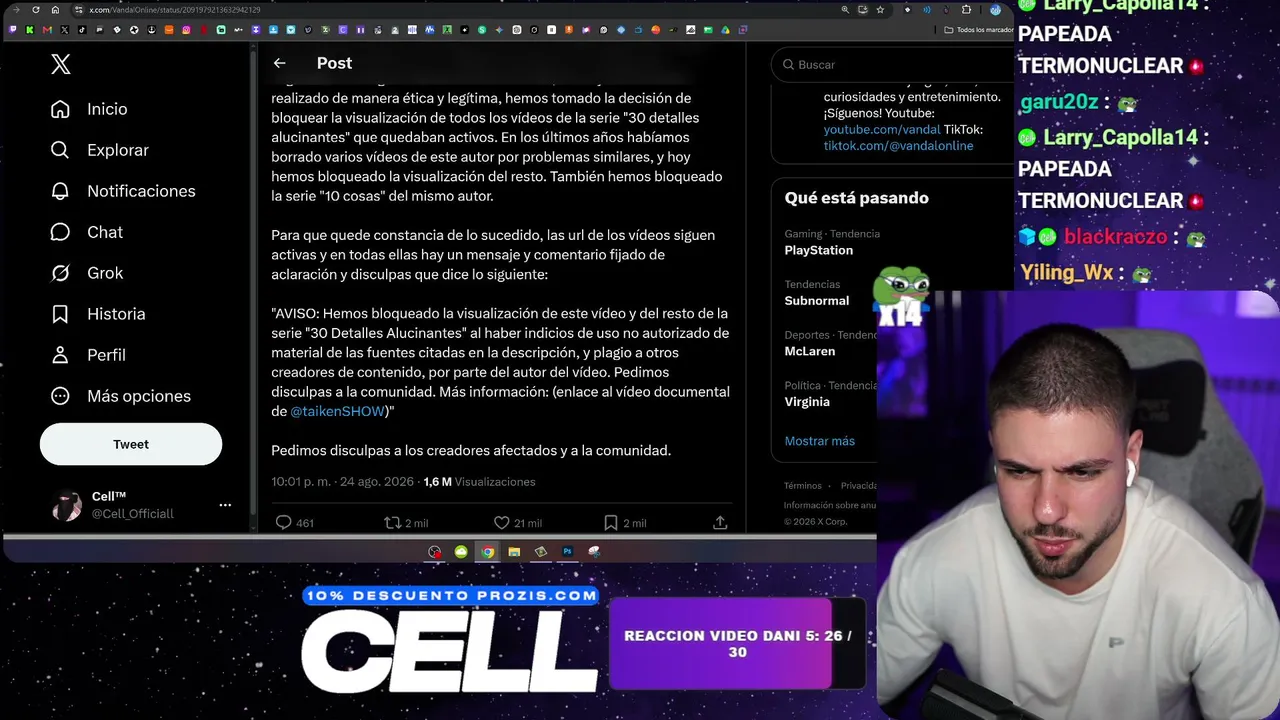Open the green cloud app in taskbar

pyautogui.click(x=461, y=551)
